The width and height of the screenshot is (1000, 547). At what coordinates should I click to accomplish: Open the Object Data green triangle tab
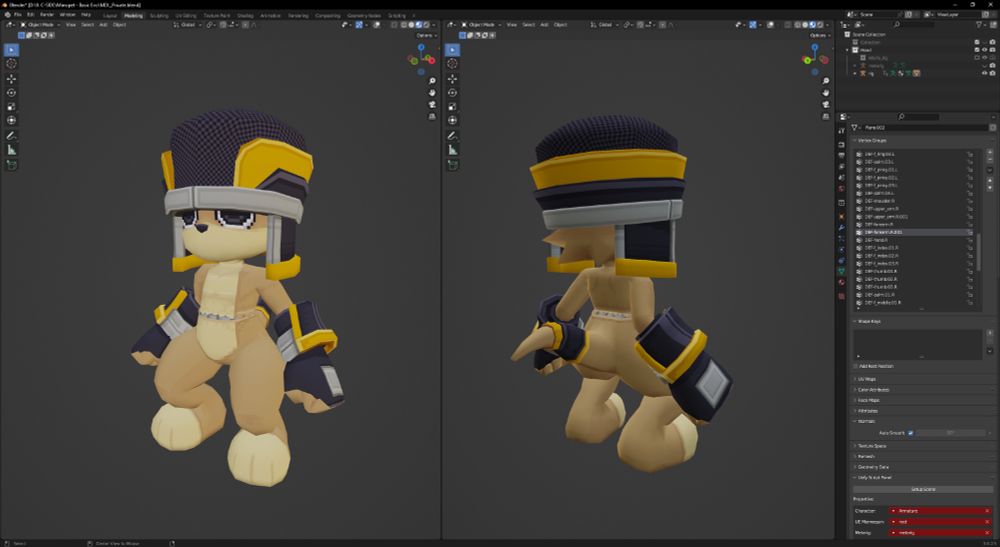(x=841, y=271)
